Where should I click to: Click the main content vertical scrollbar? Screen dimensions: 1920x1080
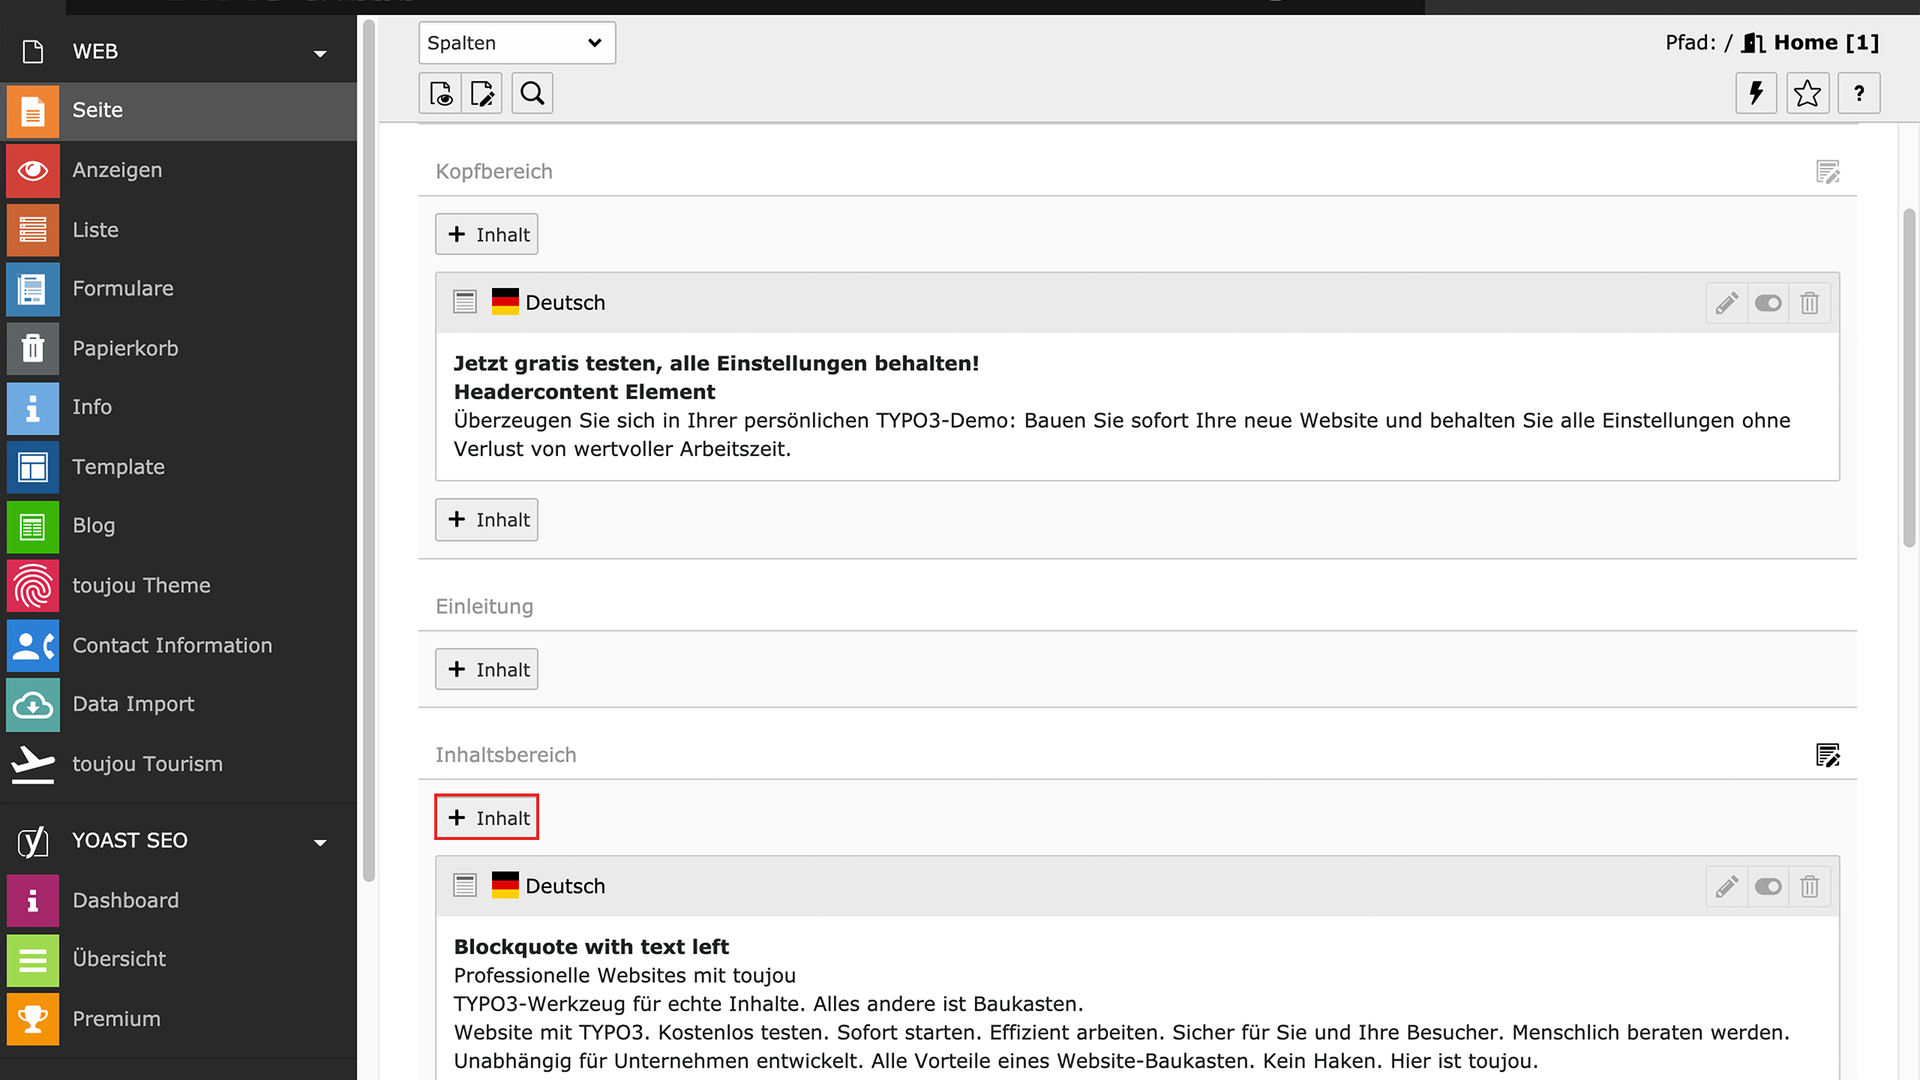(1908, 380)
